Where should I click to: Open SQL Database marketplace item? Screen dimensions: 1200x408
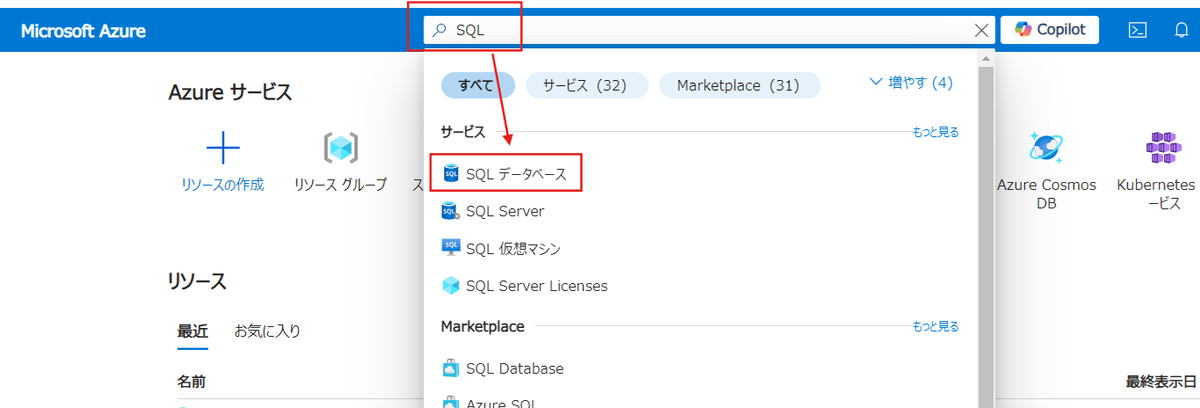[x=515, y=368]
